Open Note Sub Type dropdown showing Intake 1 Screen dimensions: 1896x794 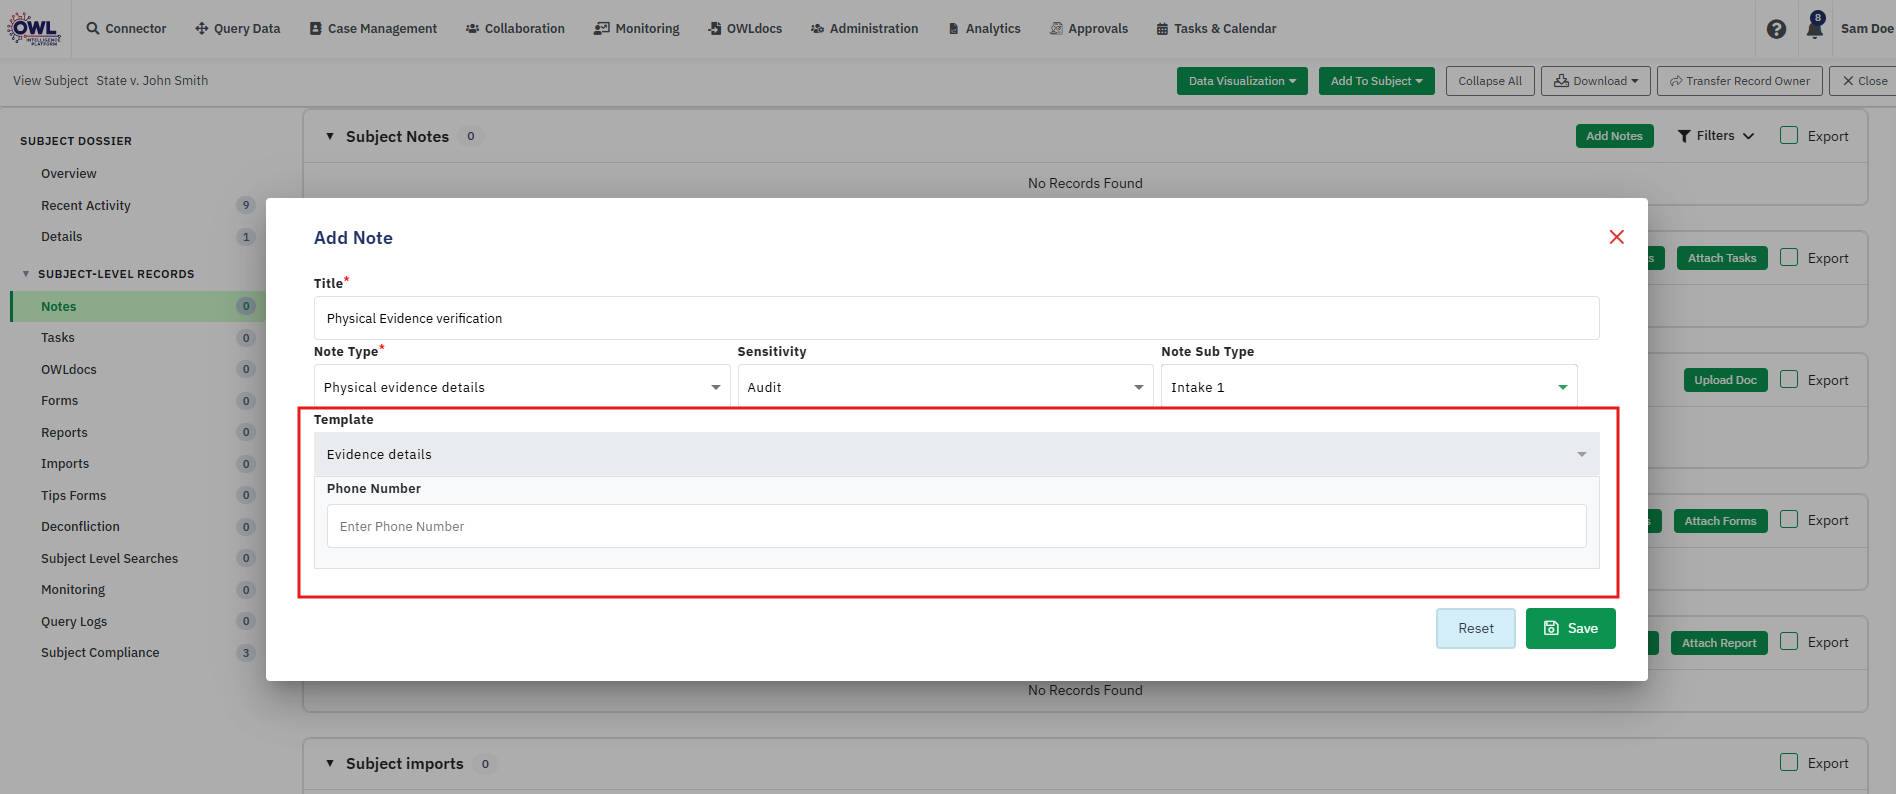coord(1369,387)
